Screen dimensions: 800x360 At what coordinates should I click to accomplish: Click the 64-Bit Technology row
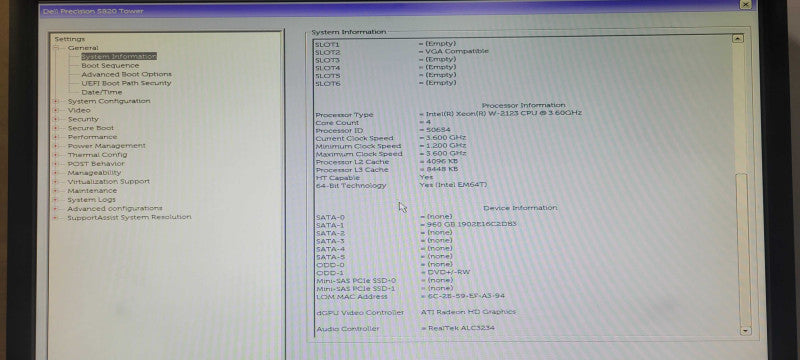click(x=401, y=185)
